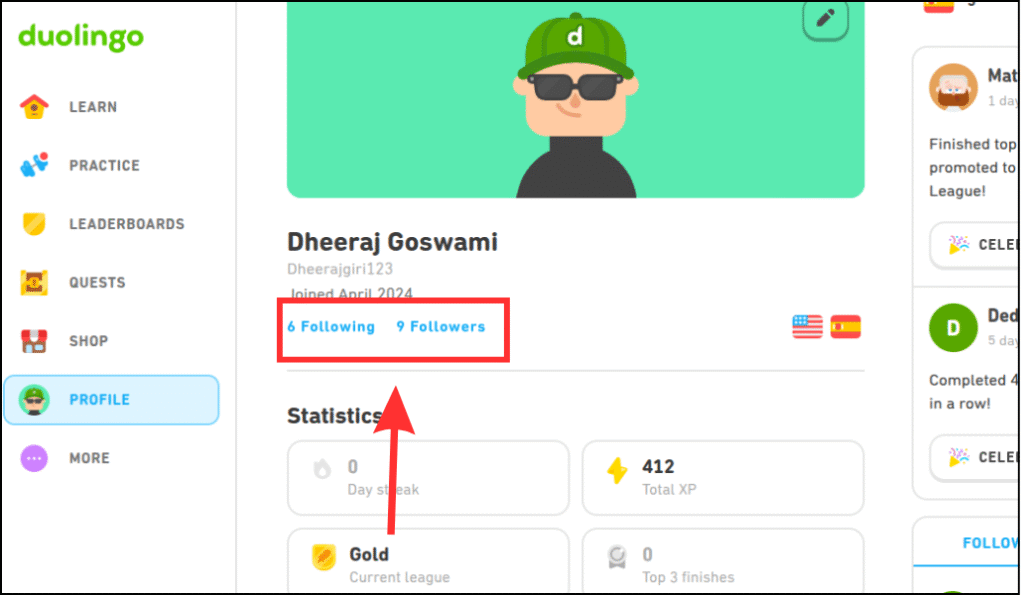Screen dimensions: 1024x595
Task: Click the Duolingo logo
Action: tap(80, 37)
